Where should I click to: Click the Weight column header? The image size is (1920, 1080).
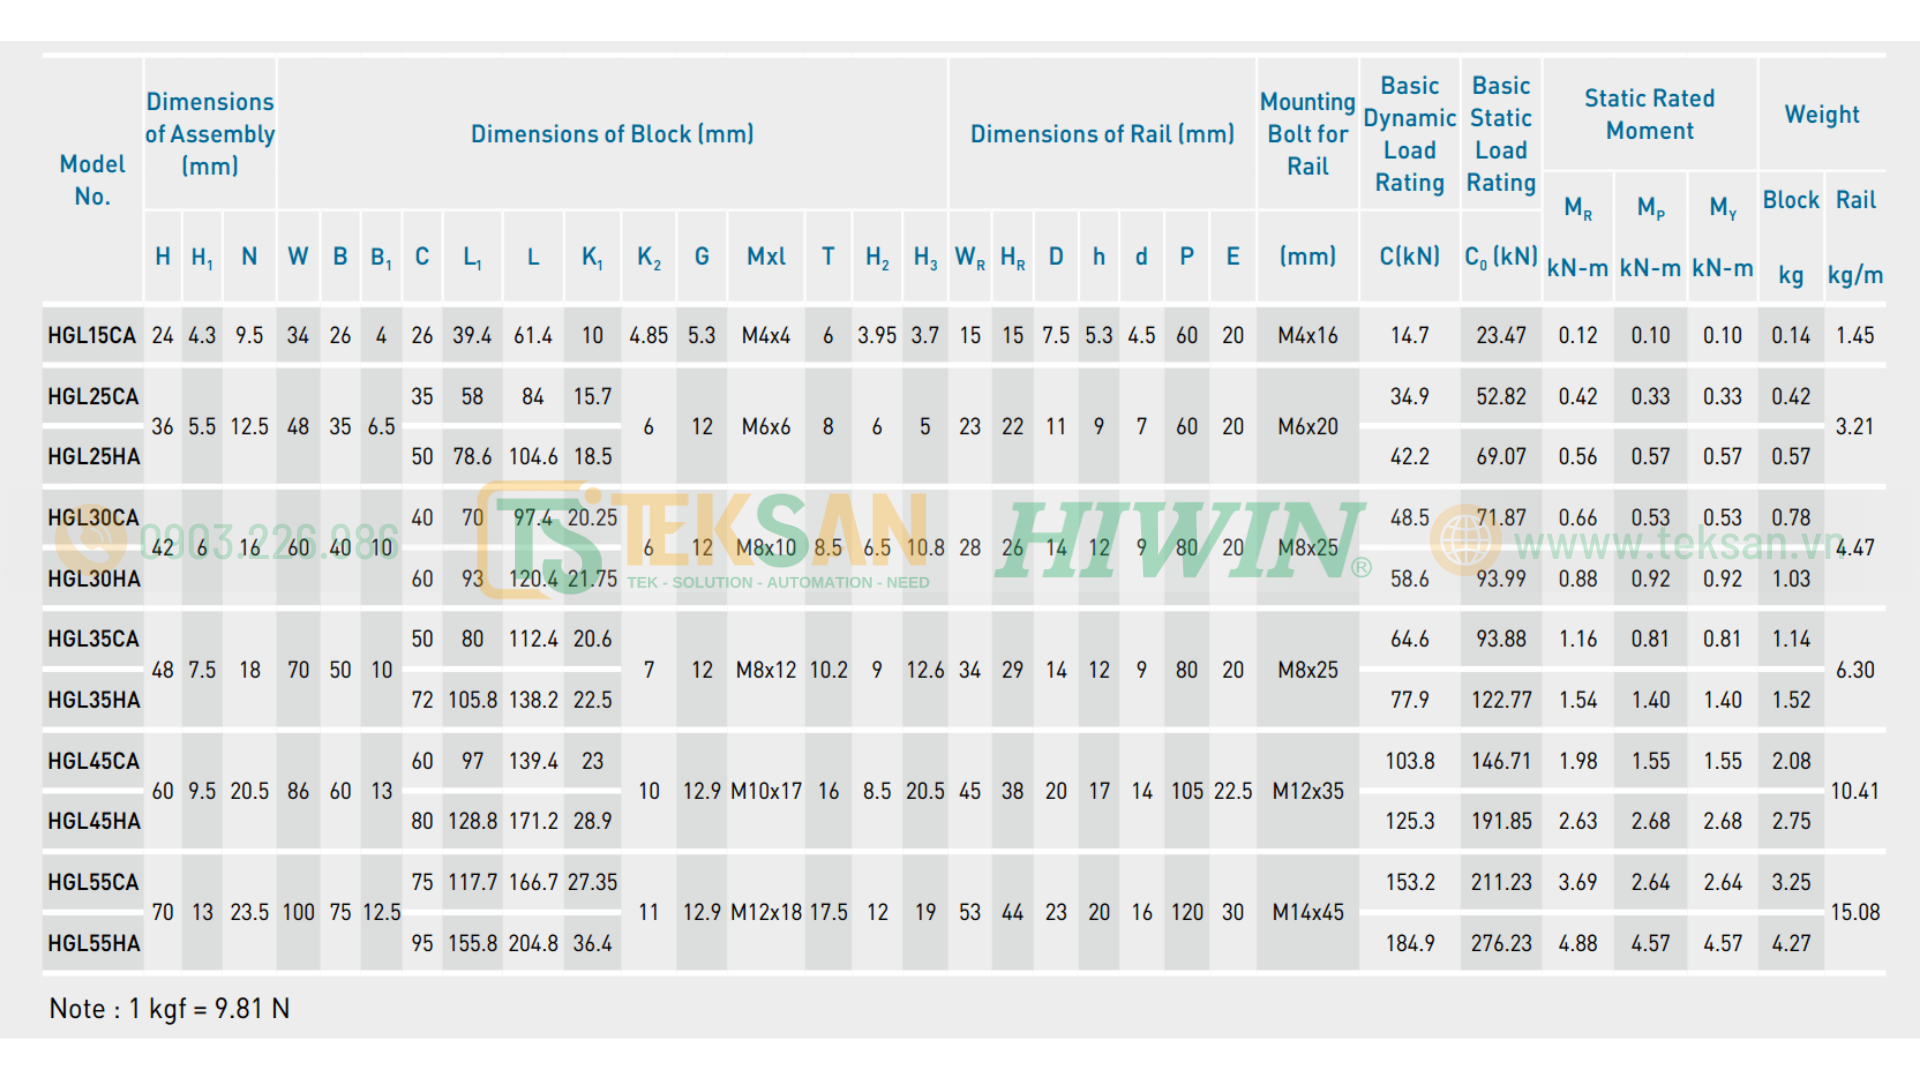(x=1822, y=115)
